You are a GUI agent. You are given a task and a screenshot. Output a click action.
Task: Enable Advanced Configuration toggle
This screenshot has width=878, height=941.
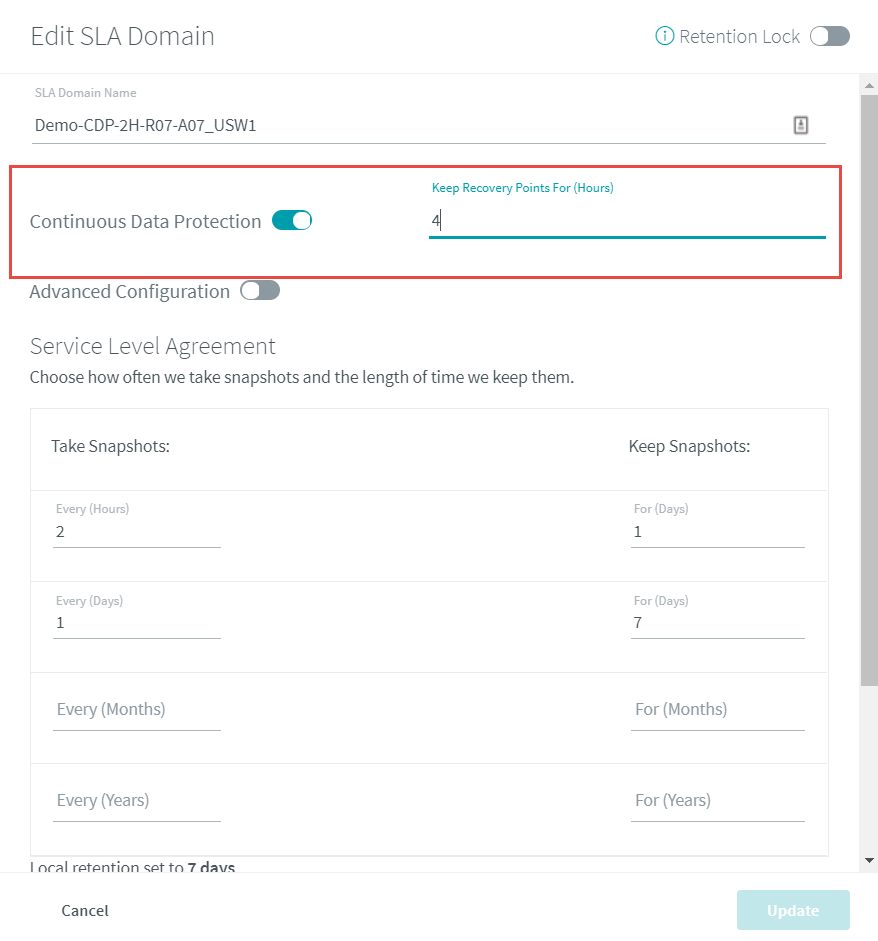click(260, 290)
